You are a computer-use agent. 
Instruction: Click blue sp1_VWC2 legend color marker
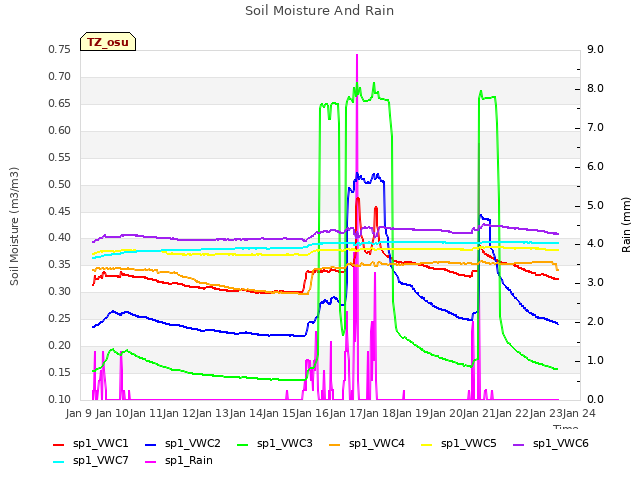click(x=151, y=444)
